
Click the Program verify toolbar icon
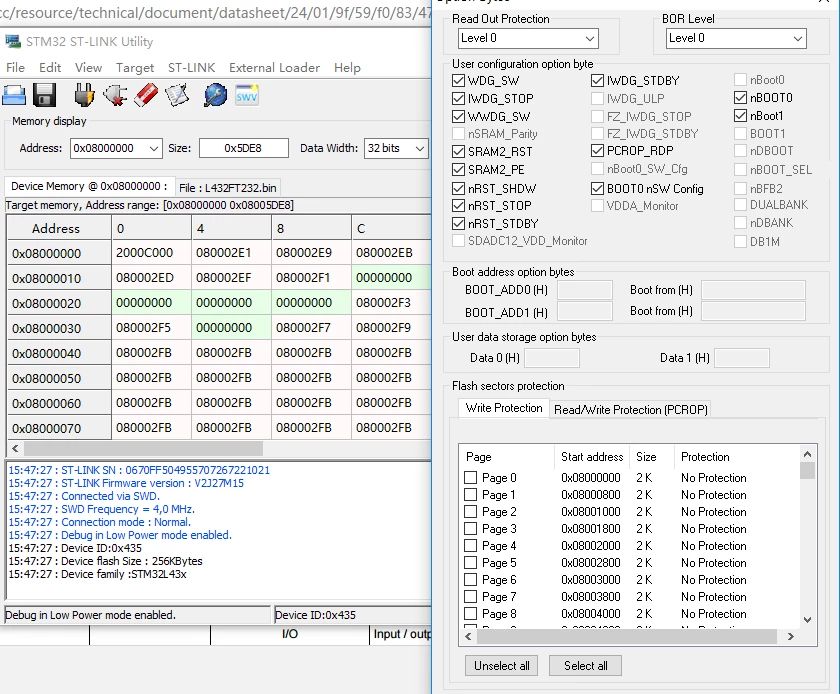tap(177, 95)
